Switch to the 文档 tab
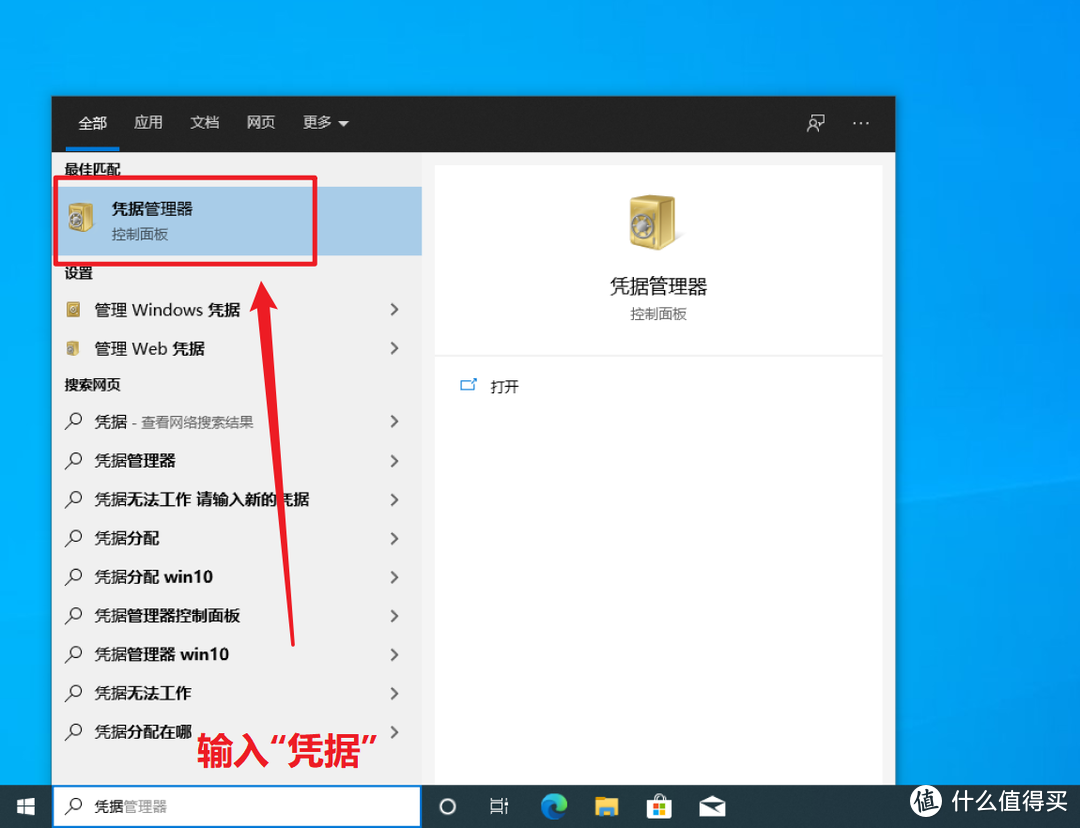The image size is (1080, 828). coord(205,123)
